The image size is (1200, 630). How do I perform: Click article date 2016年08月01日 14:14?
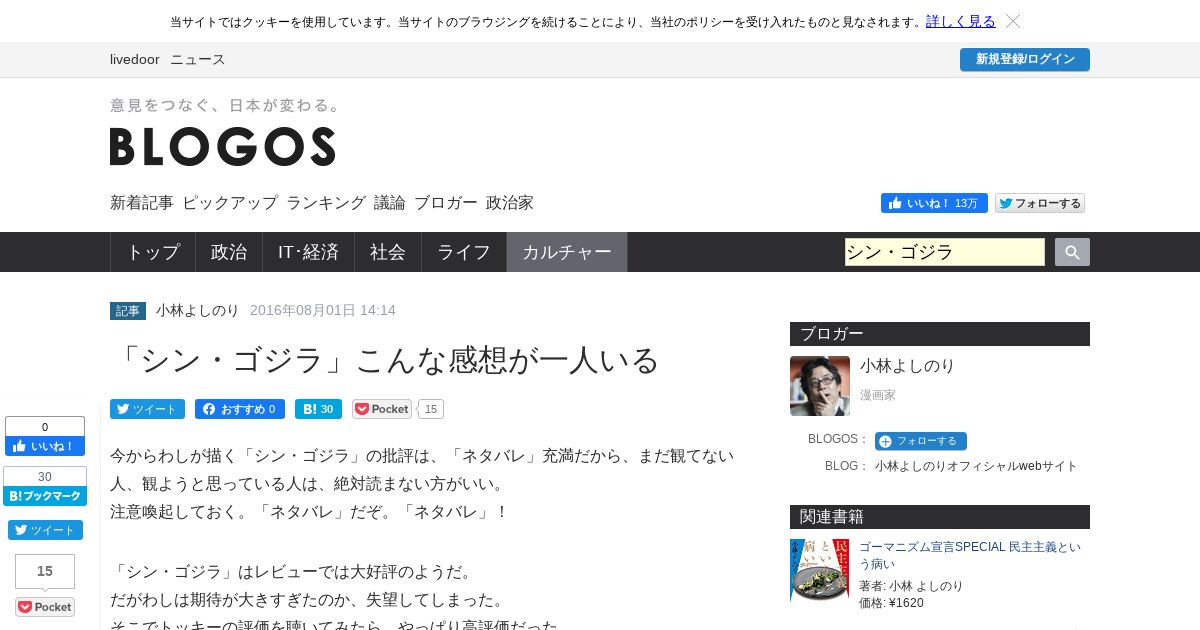click(x=323, y=310)
